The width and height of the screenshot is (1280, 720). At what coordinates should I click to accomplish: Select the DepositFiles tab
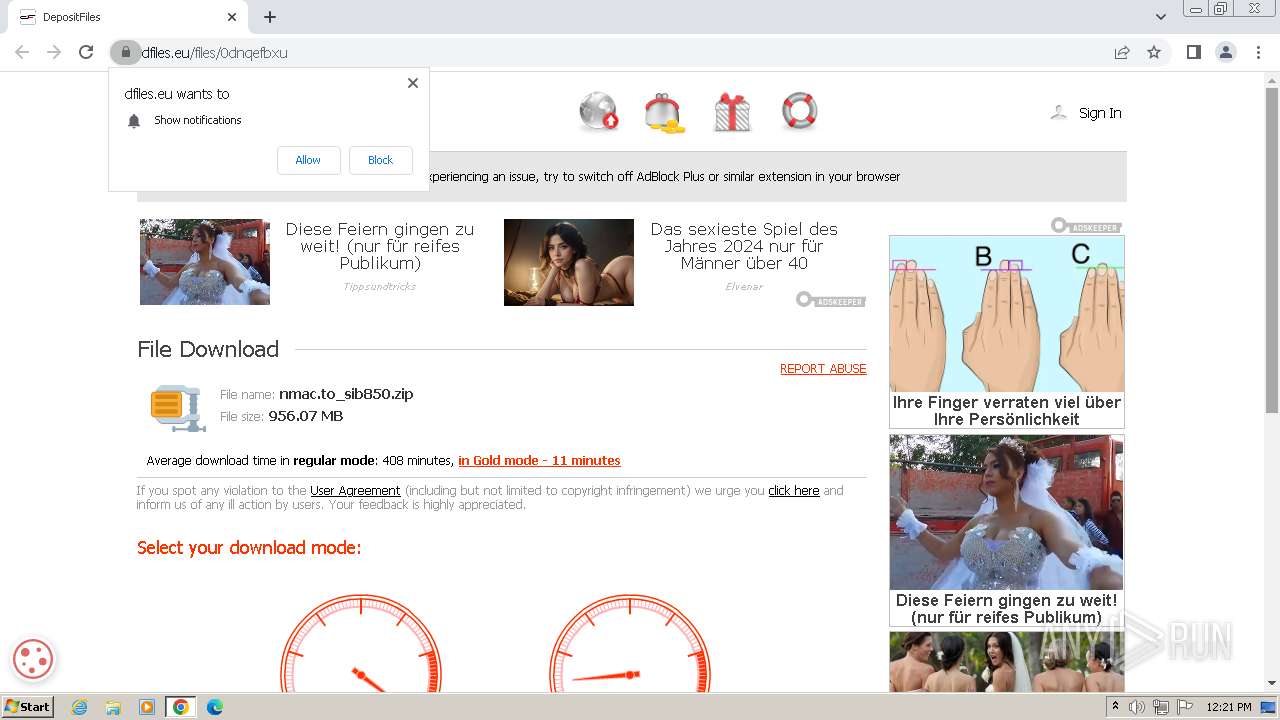click(x=126, y=17)
